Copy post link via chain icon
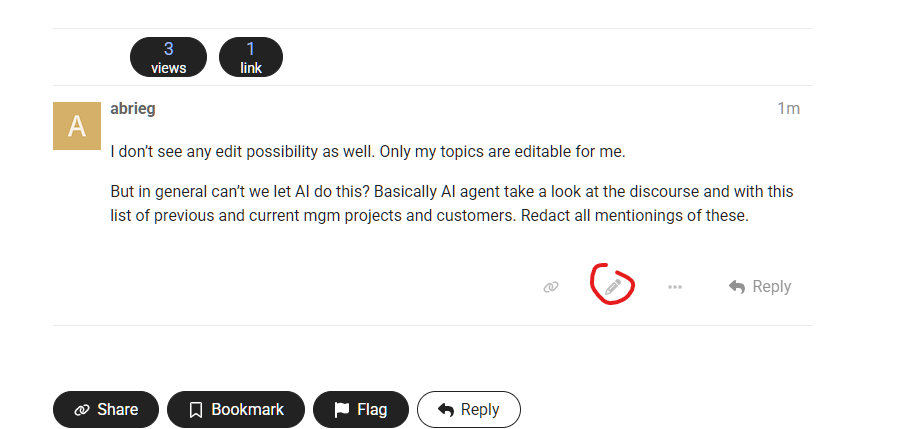The width and height of the screenshot is (922, 429). [550, 287]
